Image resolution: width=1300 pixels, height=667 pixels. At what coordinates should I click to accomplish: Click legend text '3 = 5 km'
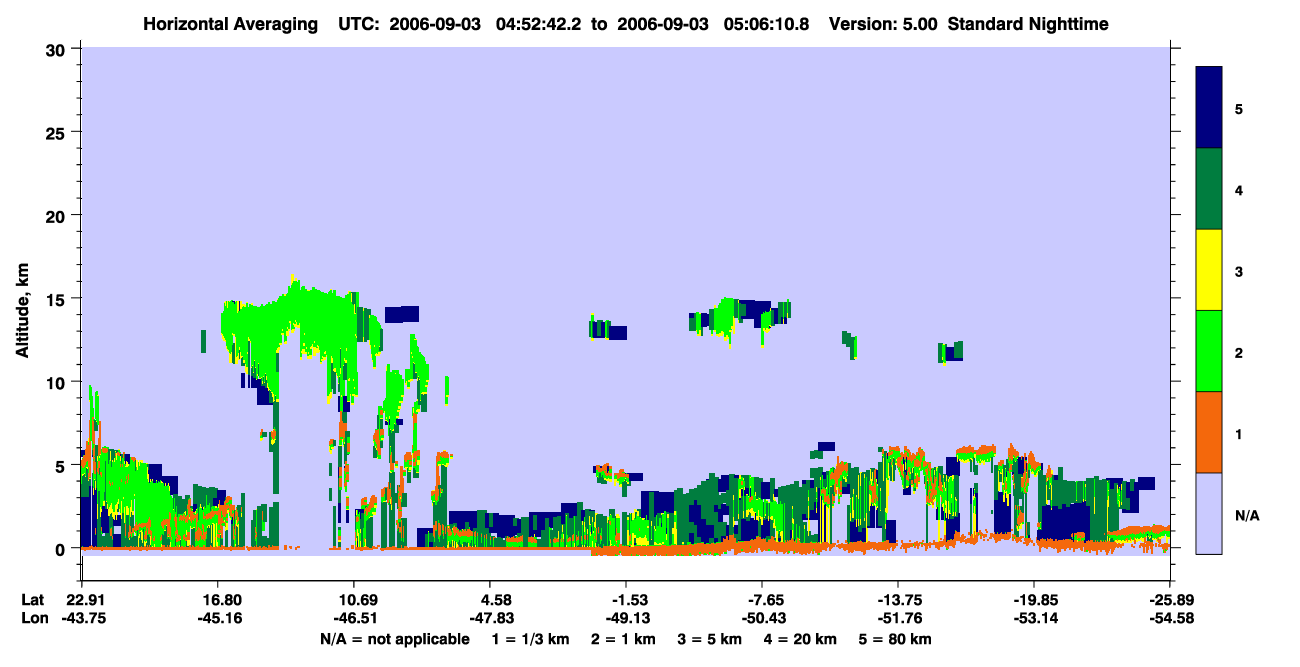[711, 639]
